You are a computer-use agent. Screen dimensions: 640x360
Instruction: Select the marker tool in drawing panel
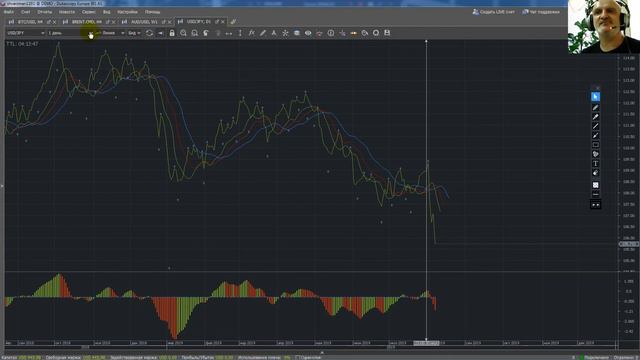[x=596, y=117]
